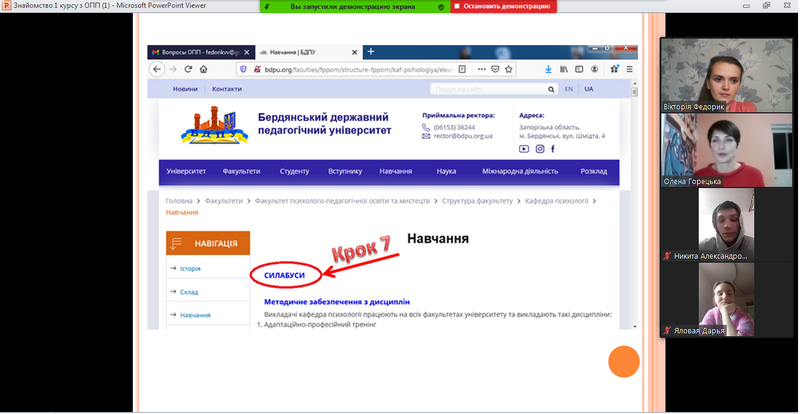The width and height of the screenshot is (800, 414).
Task: Open the Наука menu item
Action: [x=446, y=172]
